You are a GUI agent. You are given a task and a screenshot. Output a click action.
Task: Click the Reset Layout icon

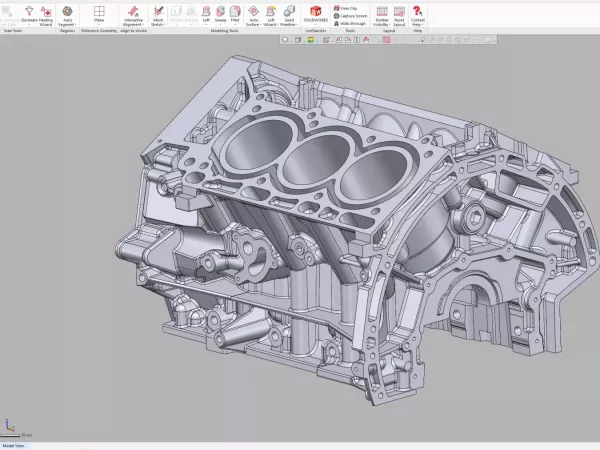coord(399,12)
